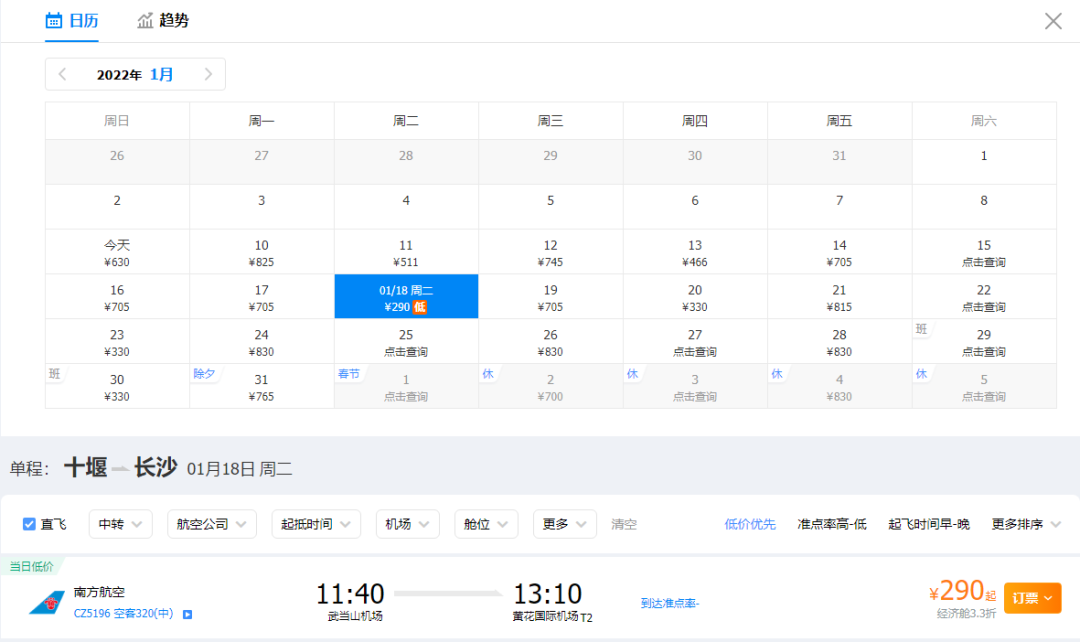Expand the 舱位 cabin class dropdown
This screenshot has width=1080, height=642.
[x=486, y=524]
